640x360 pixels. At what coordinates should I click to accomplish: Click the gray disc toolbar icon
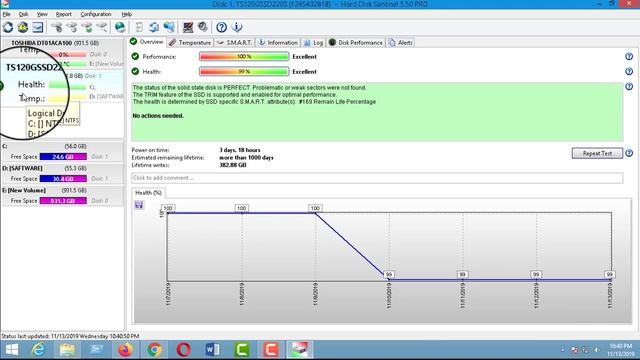(203, 27)
